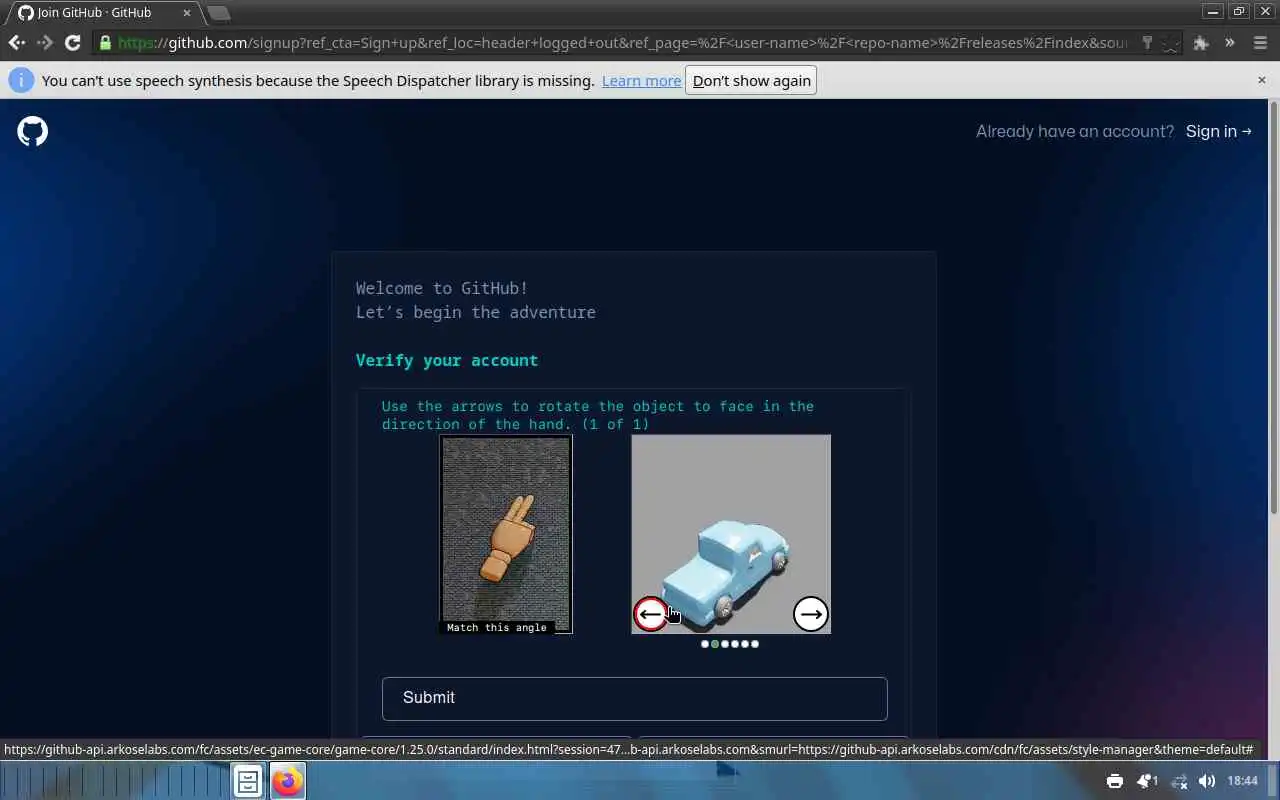
Task: Open the file manager in taskbar
Action: tap(247, 781)
